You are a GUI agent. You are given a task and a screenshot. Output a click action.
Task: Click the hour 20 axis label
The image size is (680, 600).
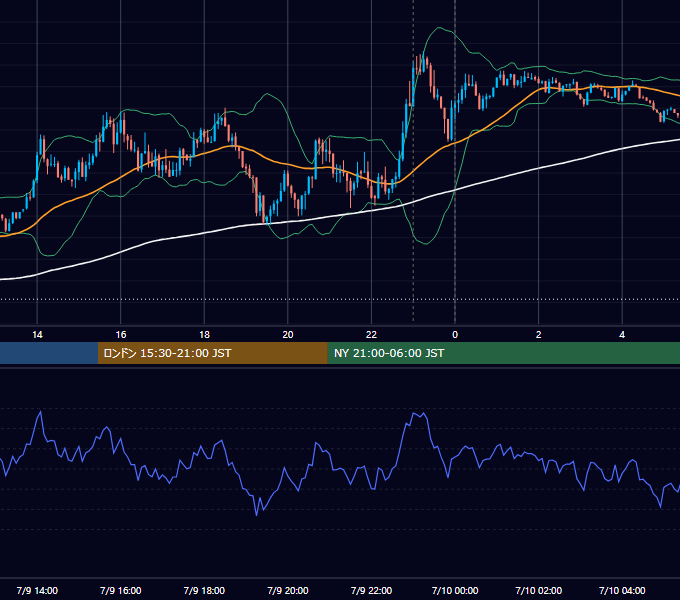[x=288, y=335]
